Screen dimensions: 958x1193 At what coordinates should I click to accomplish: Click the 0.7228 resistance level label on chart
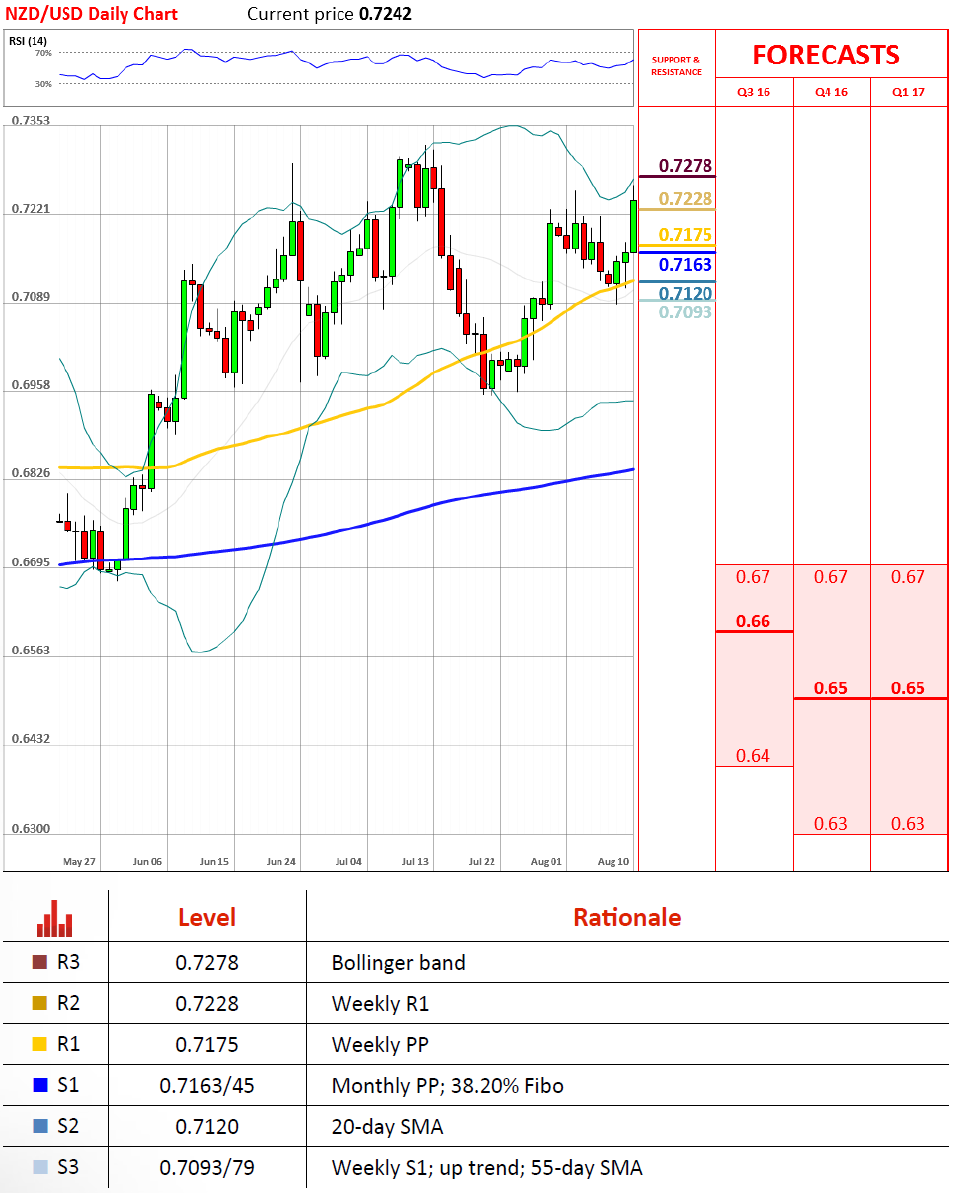click(x=685, y=199)
